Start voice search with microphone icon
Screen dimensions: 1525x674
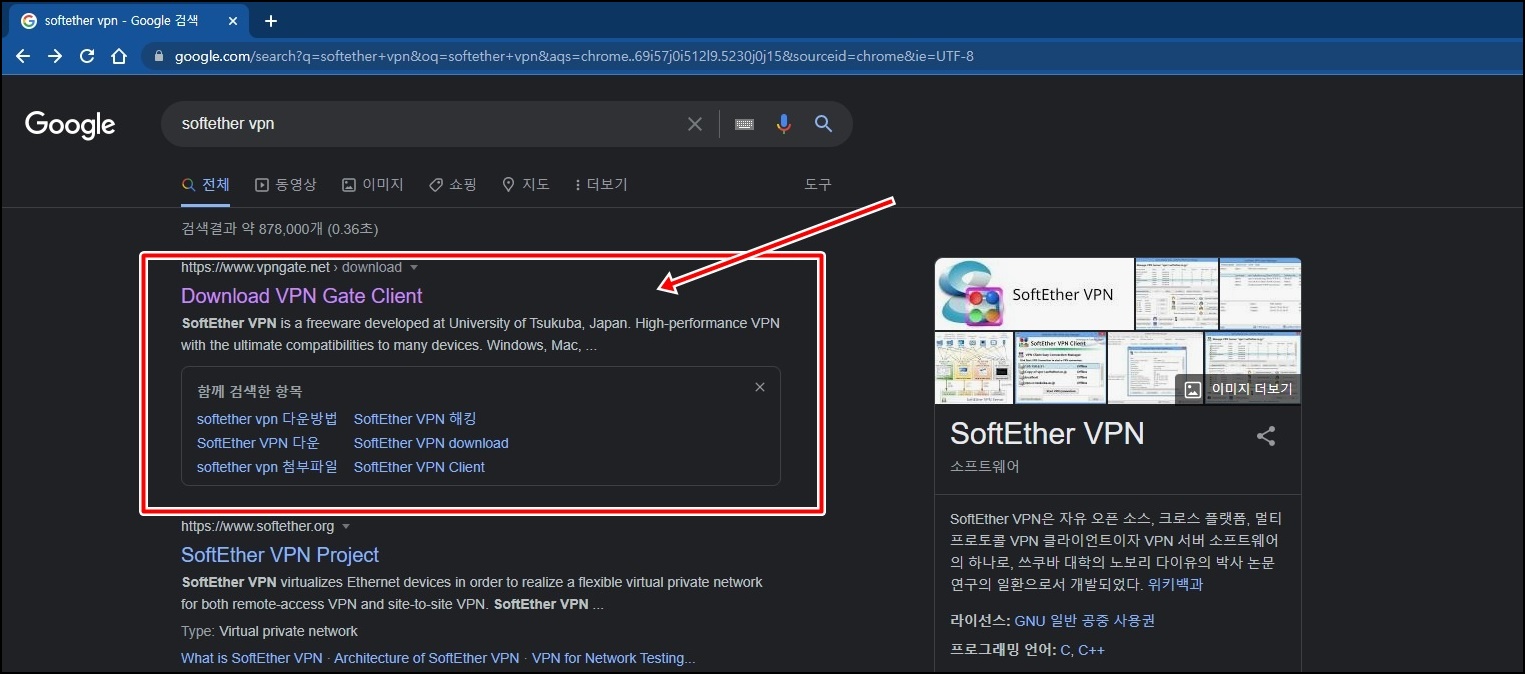[x=784, y=124]
